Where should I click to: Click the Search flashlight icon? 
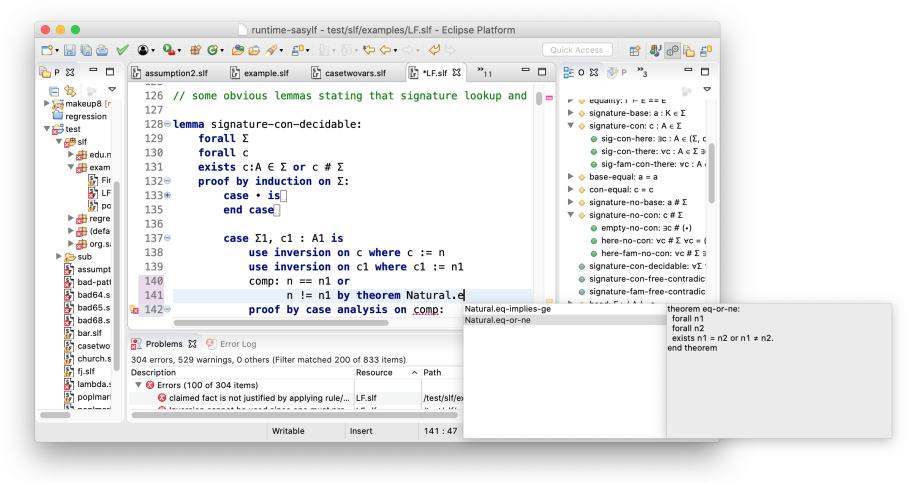point(271,50)
